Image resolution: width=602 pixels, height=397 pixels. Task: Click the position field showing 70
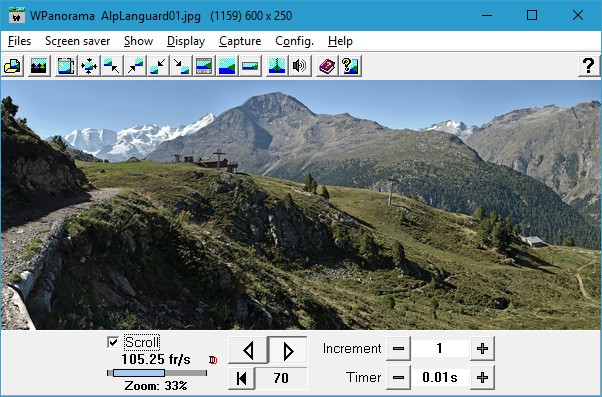point(281,378)
